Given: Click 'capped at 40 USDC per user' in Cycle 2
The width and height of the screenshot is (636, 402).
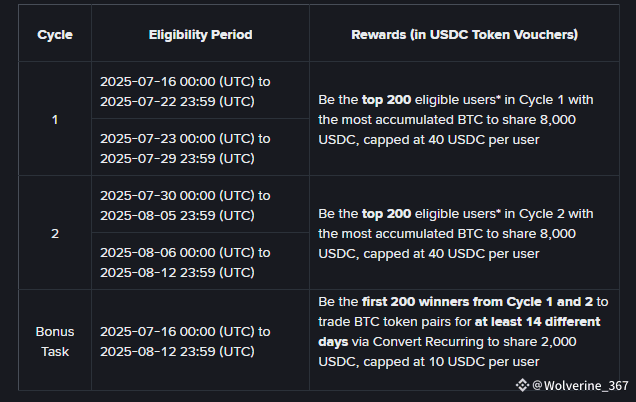Looking at the screenshot, I should pos(451,254).
